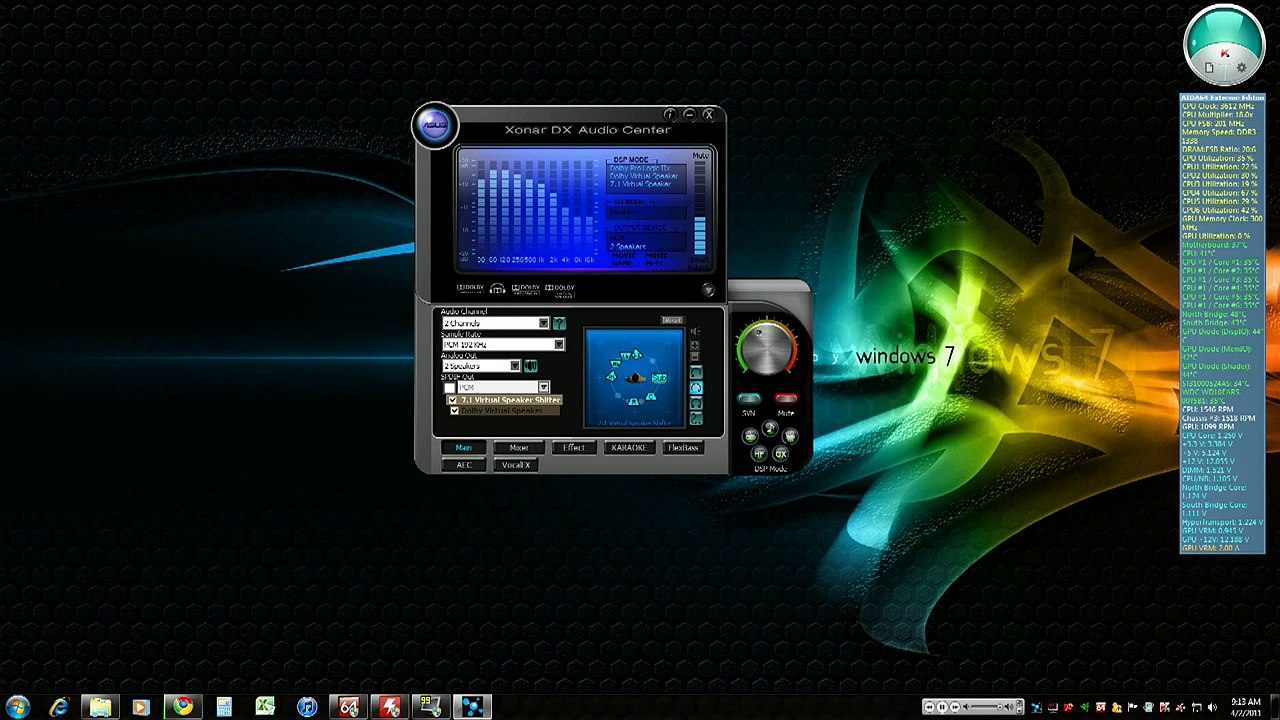Select the Music DSP mode button
Image resolution: width=1280 pixels, height=720 pixels.
point(770,429)
